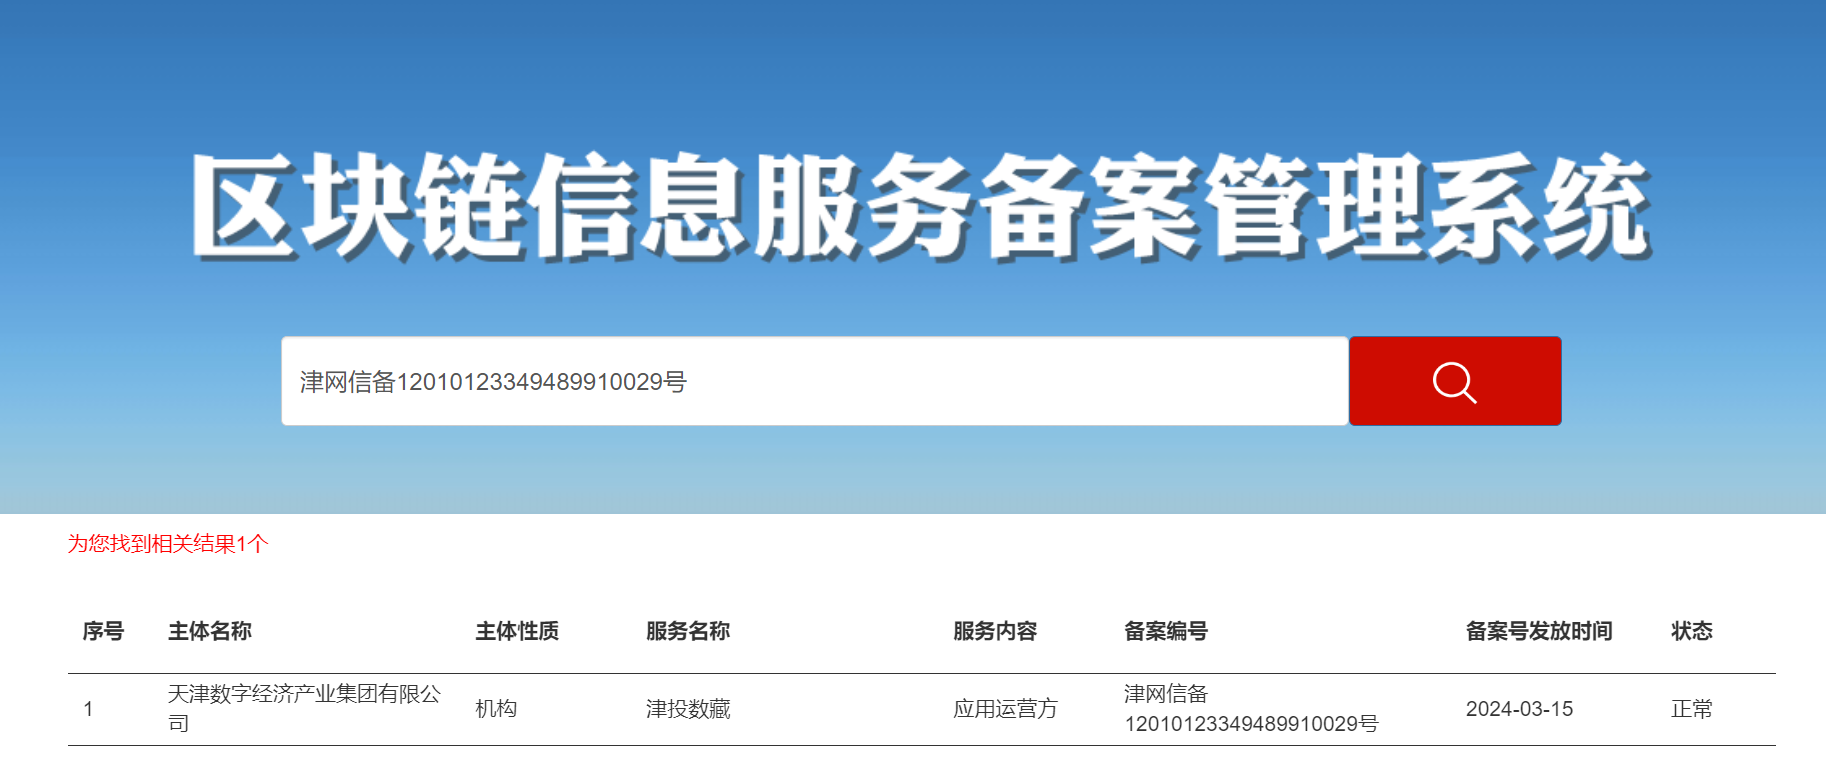Click the 正常 status cell
Image resolution: width=1826 pixels, height=766 pixels.
1692,709
